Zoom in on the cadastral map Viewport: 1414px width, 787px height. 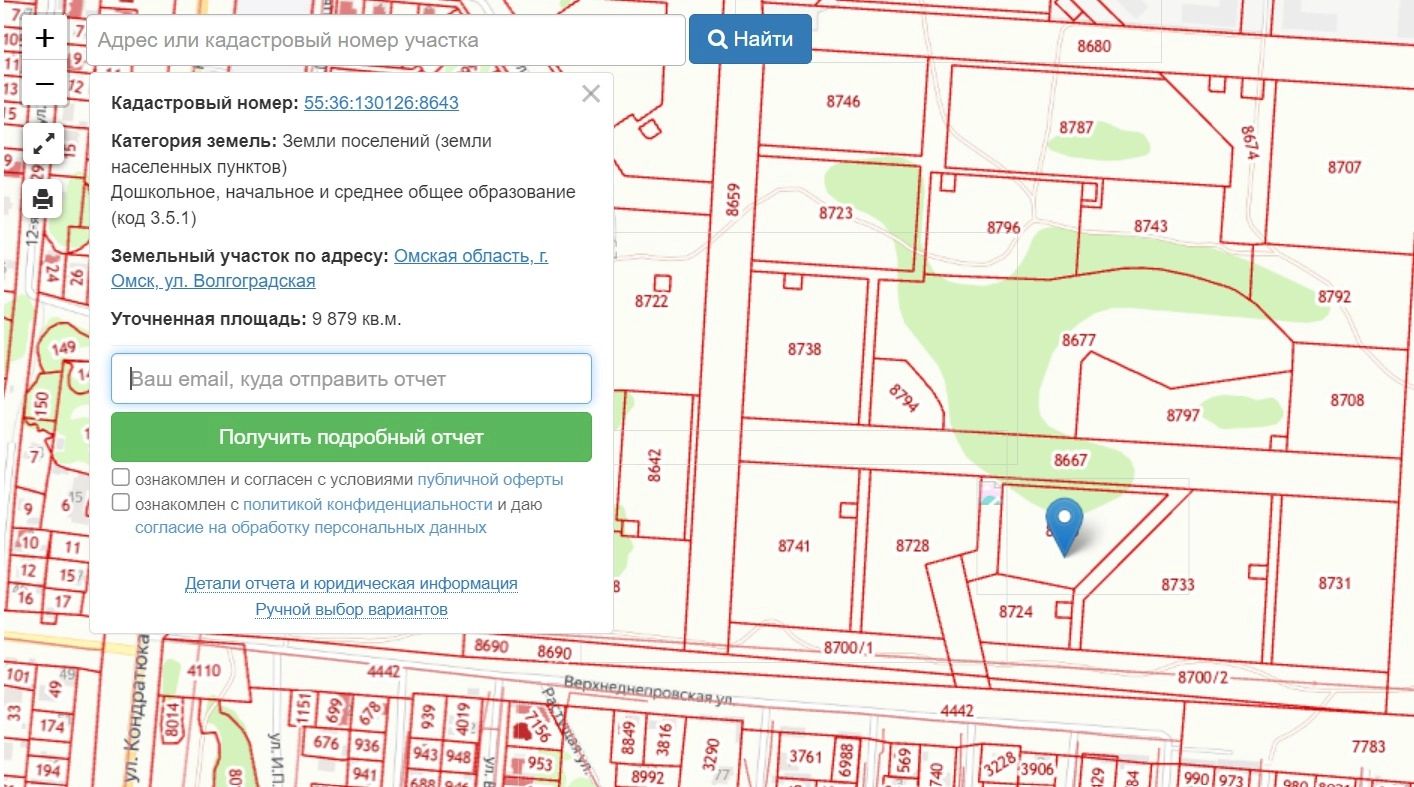tap(44, 39)
